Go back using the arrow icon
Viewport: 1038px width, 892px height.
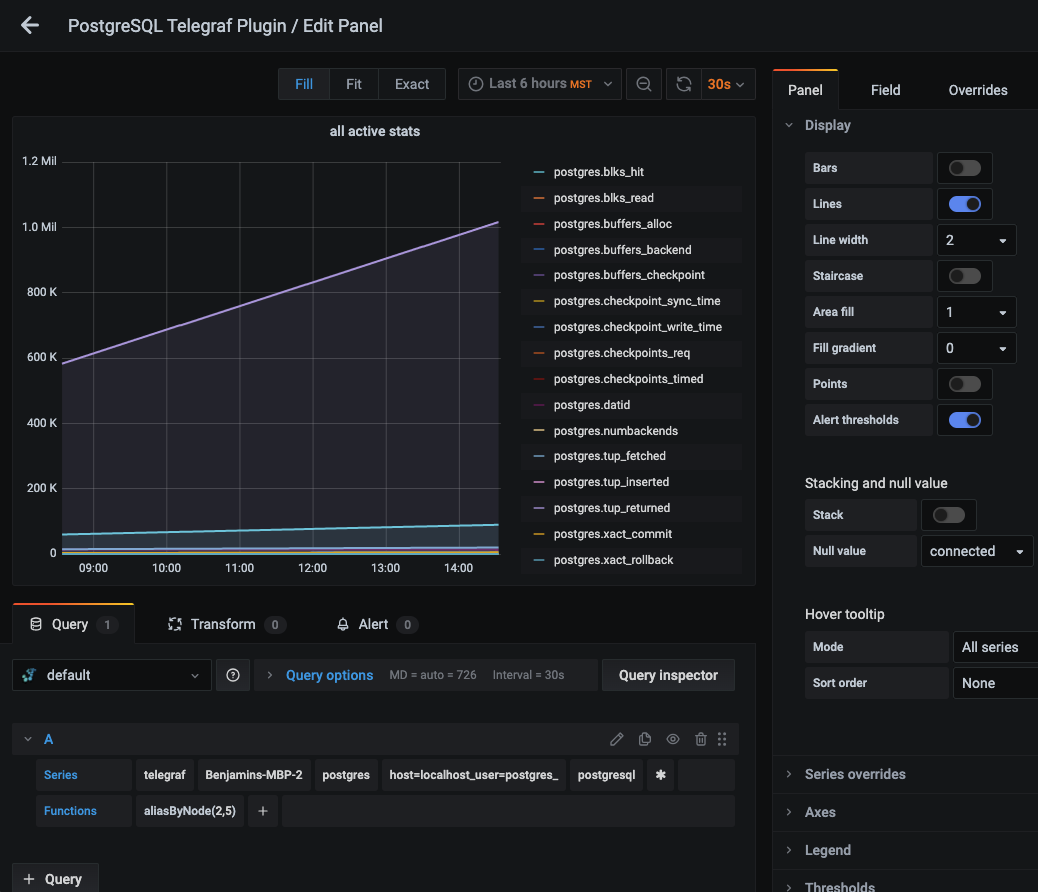click(x=30, y=26)
